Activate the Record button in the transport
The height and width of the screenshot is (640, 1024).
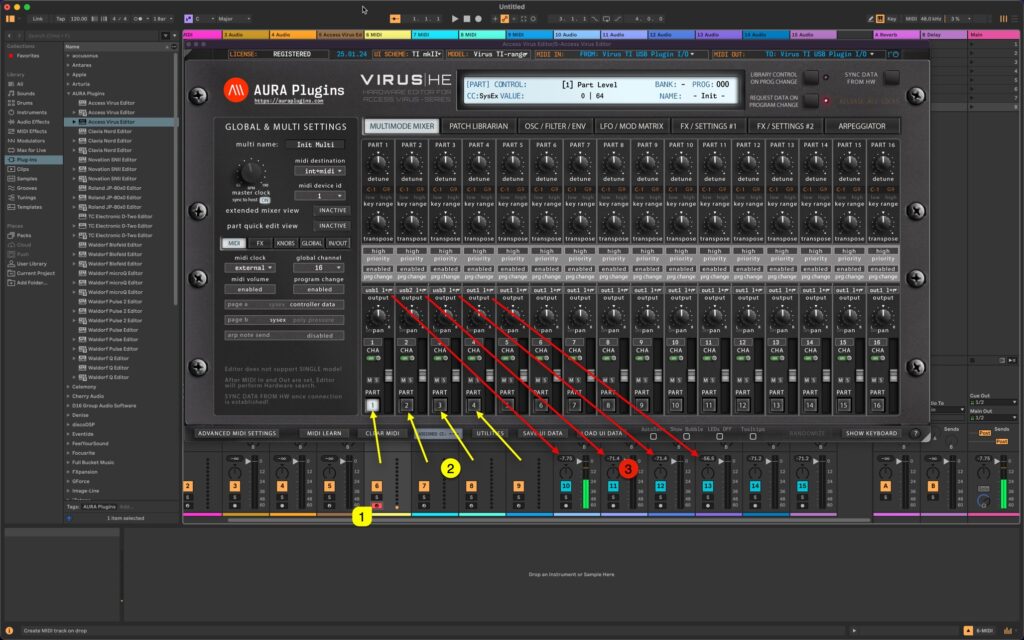[x=477, y=18]
